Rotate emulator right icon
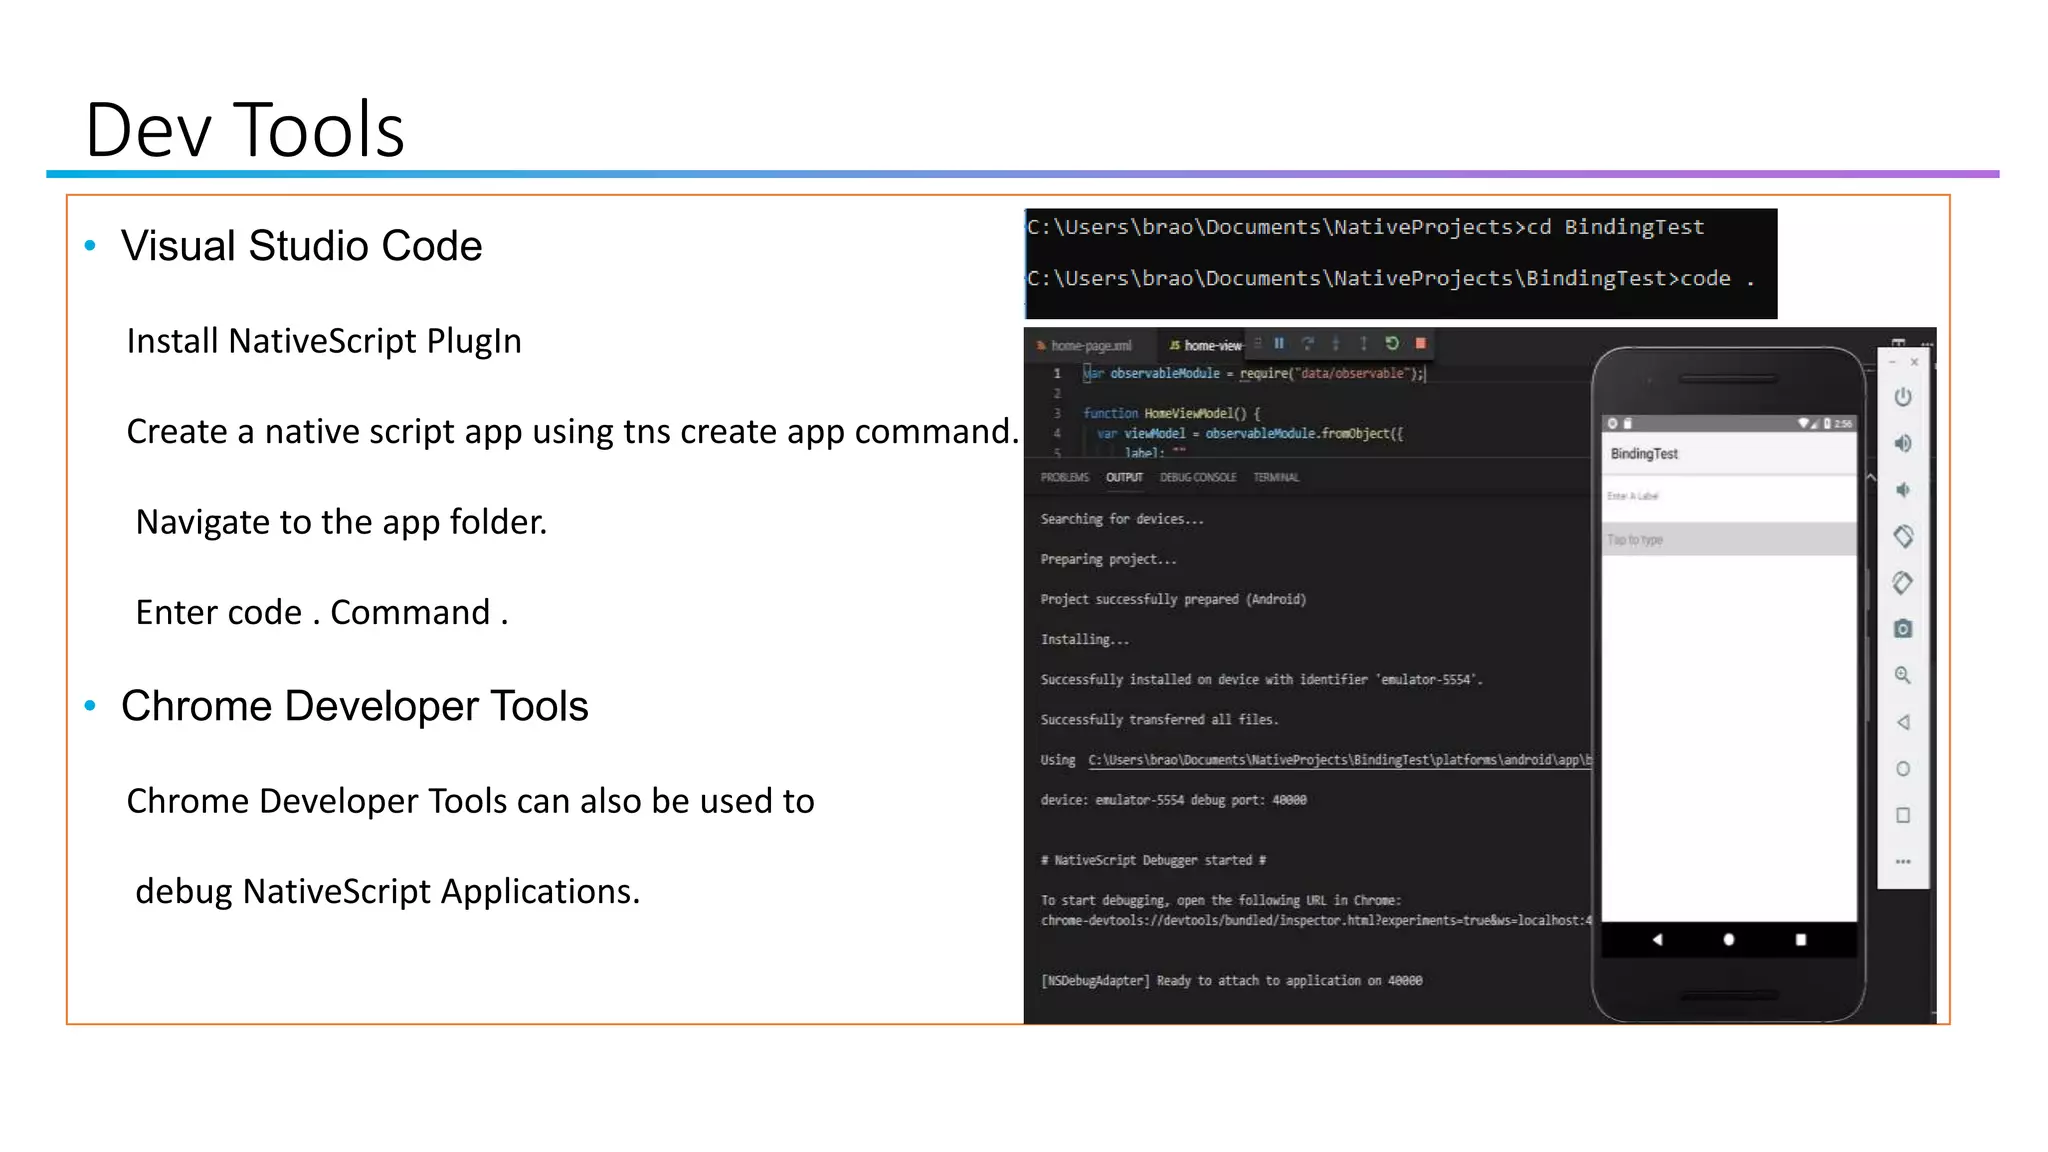This screenshot has height=1152, width=2048. (1903, 583)
